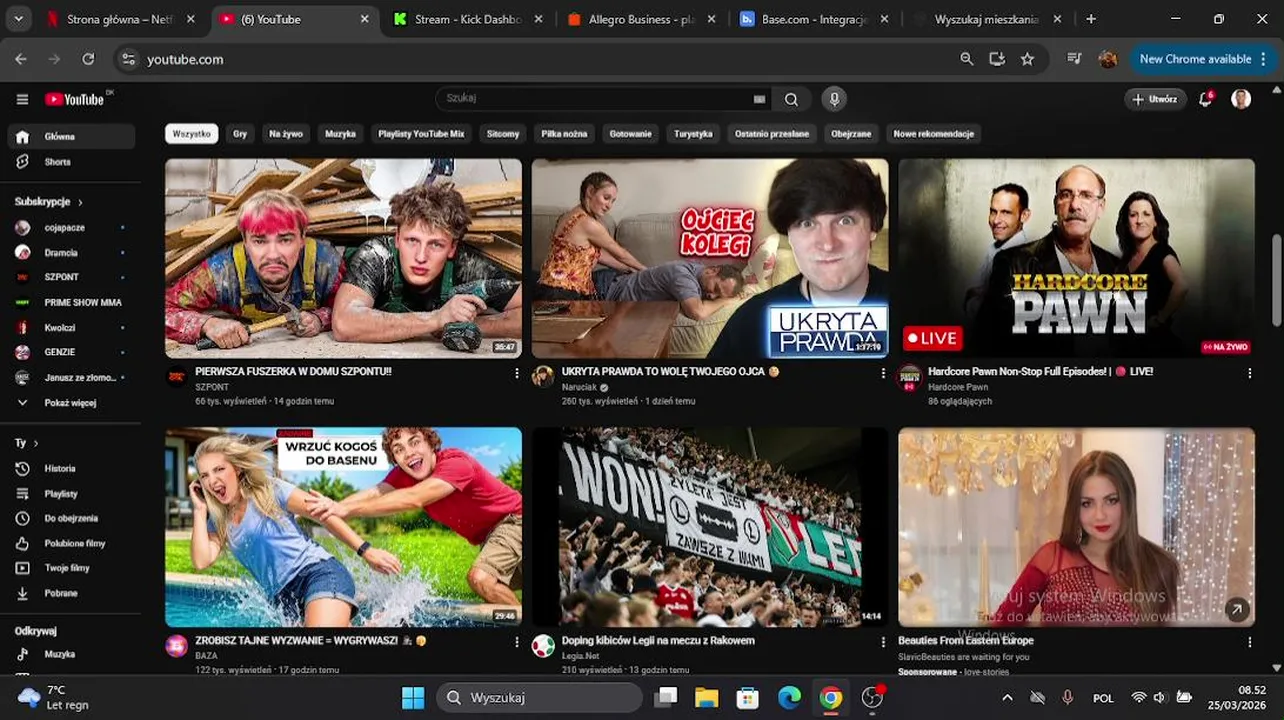Screen dimensions: 1284x720
Task: Click the Chrome reload button
Action: click(88, 59)
